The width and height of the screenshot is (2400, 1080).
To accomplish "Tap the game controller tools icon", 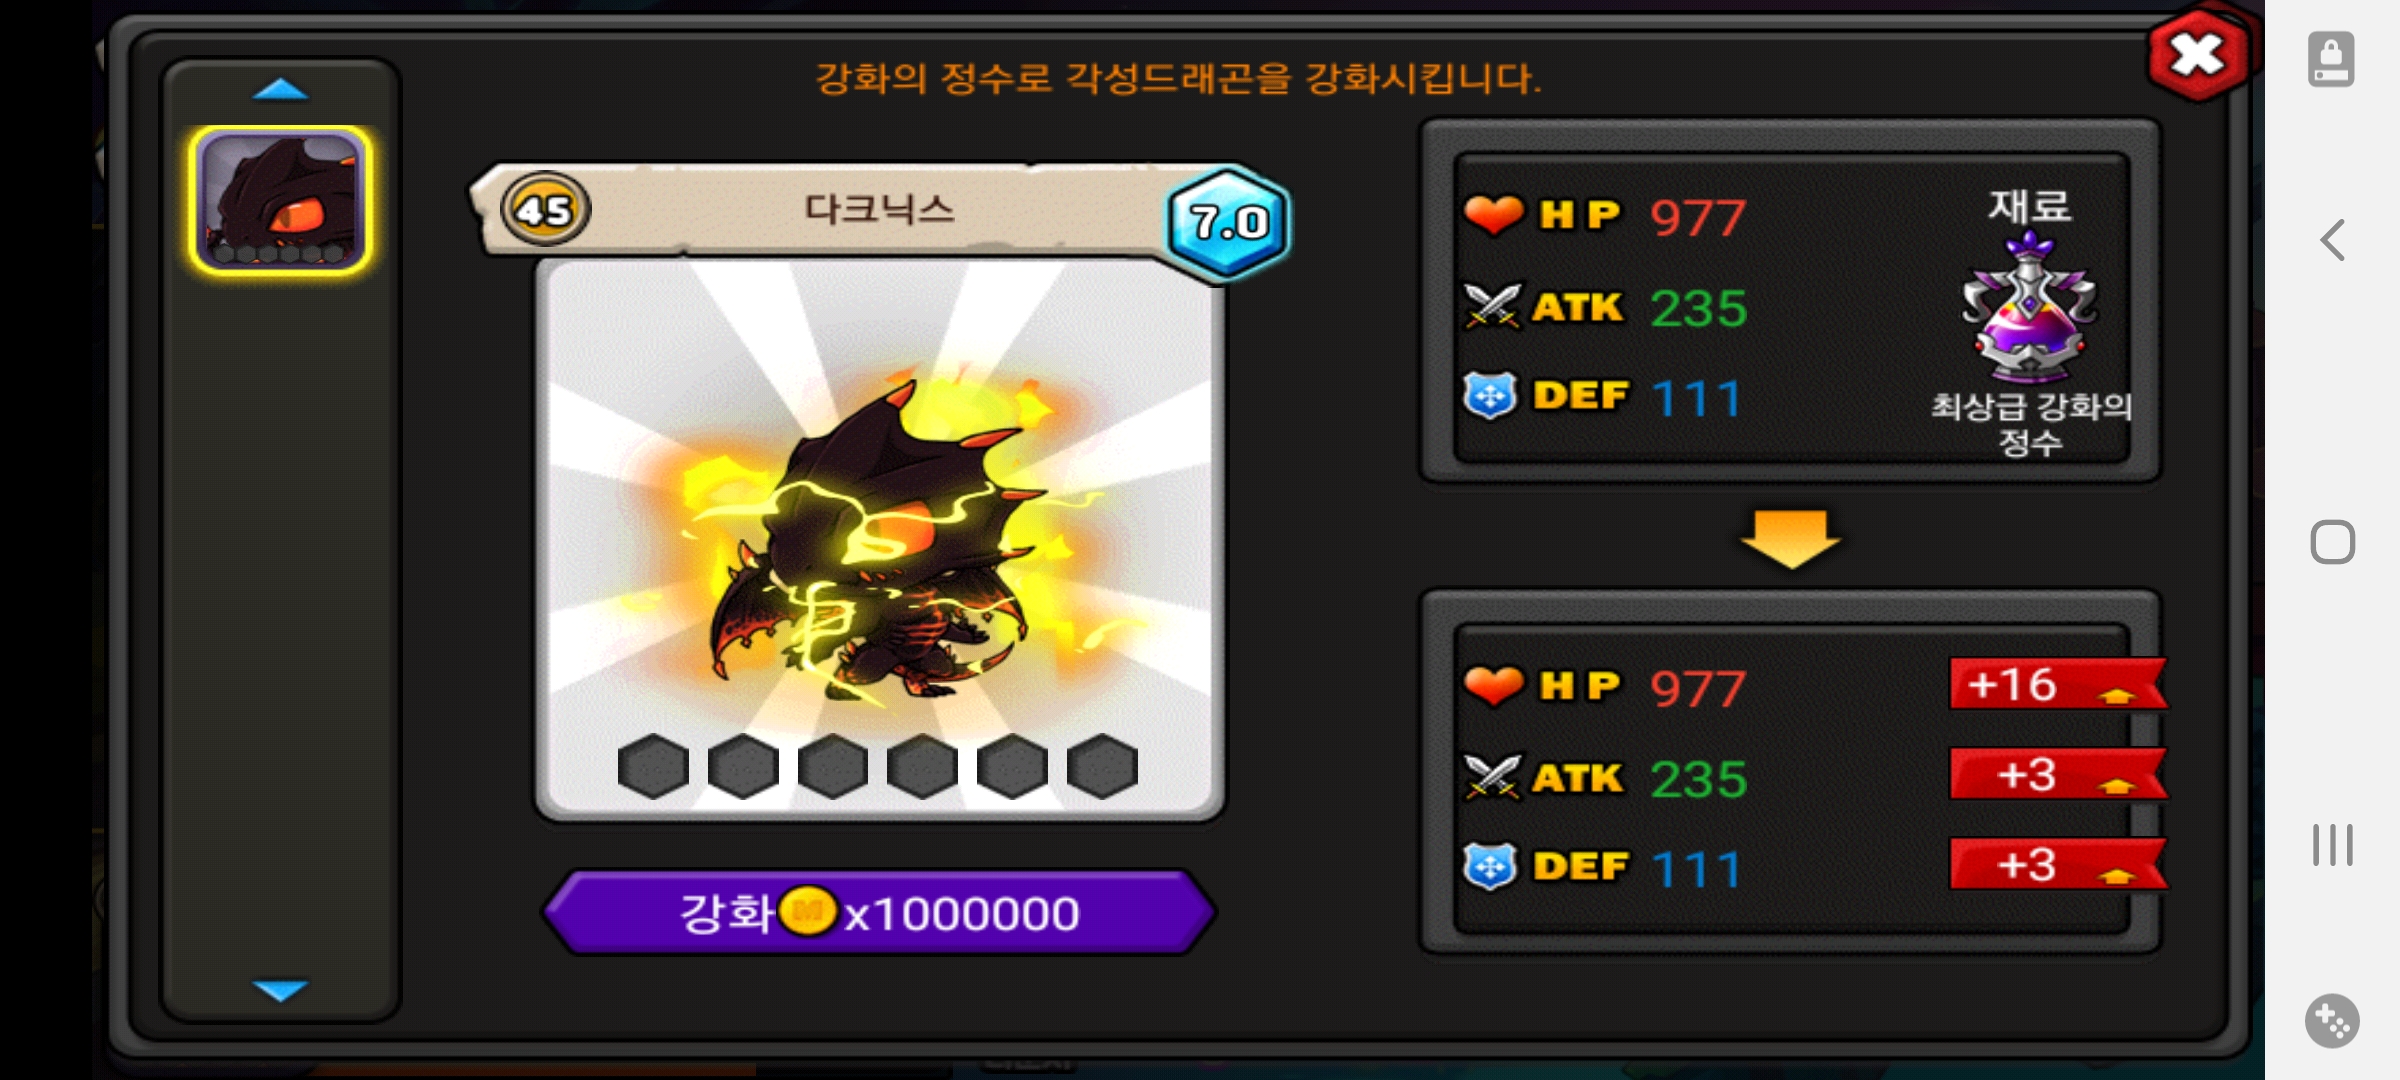I will (x=2332, y=1021).
